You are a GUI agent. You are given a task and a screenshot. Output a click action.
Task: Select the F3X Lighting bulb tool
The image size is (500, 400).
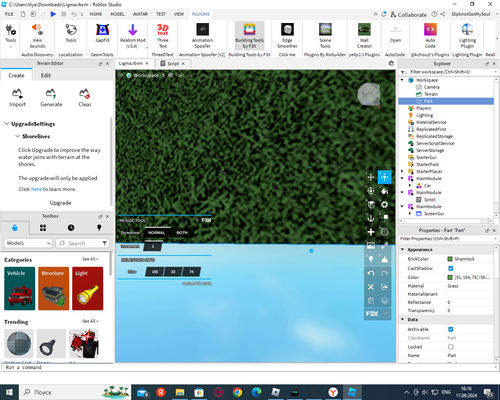[x=371, y=259]
